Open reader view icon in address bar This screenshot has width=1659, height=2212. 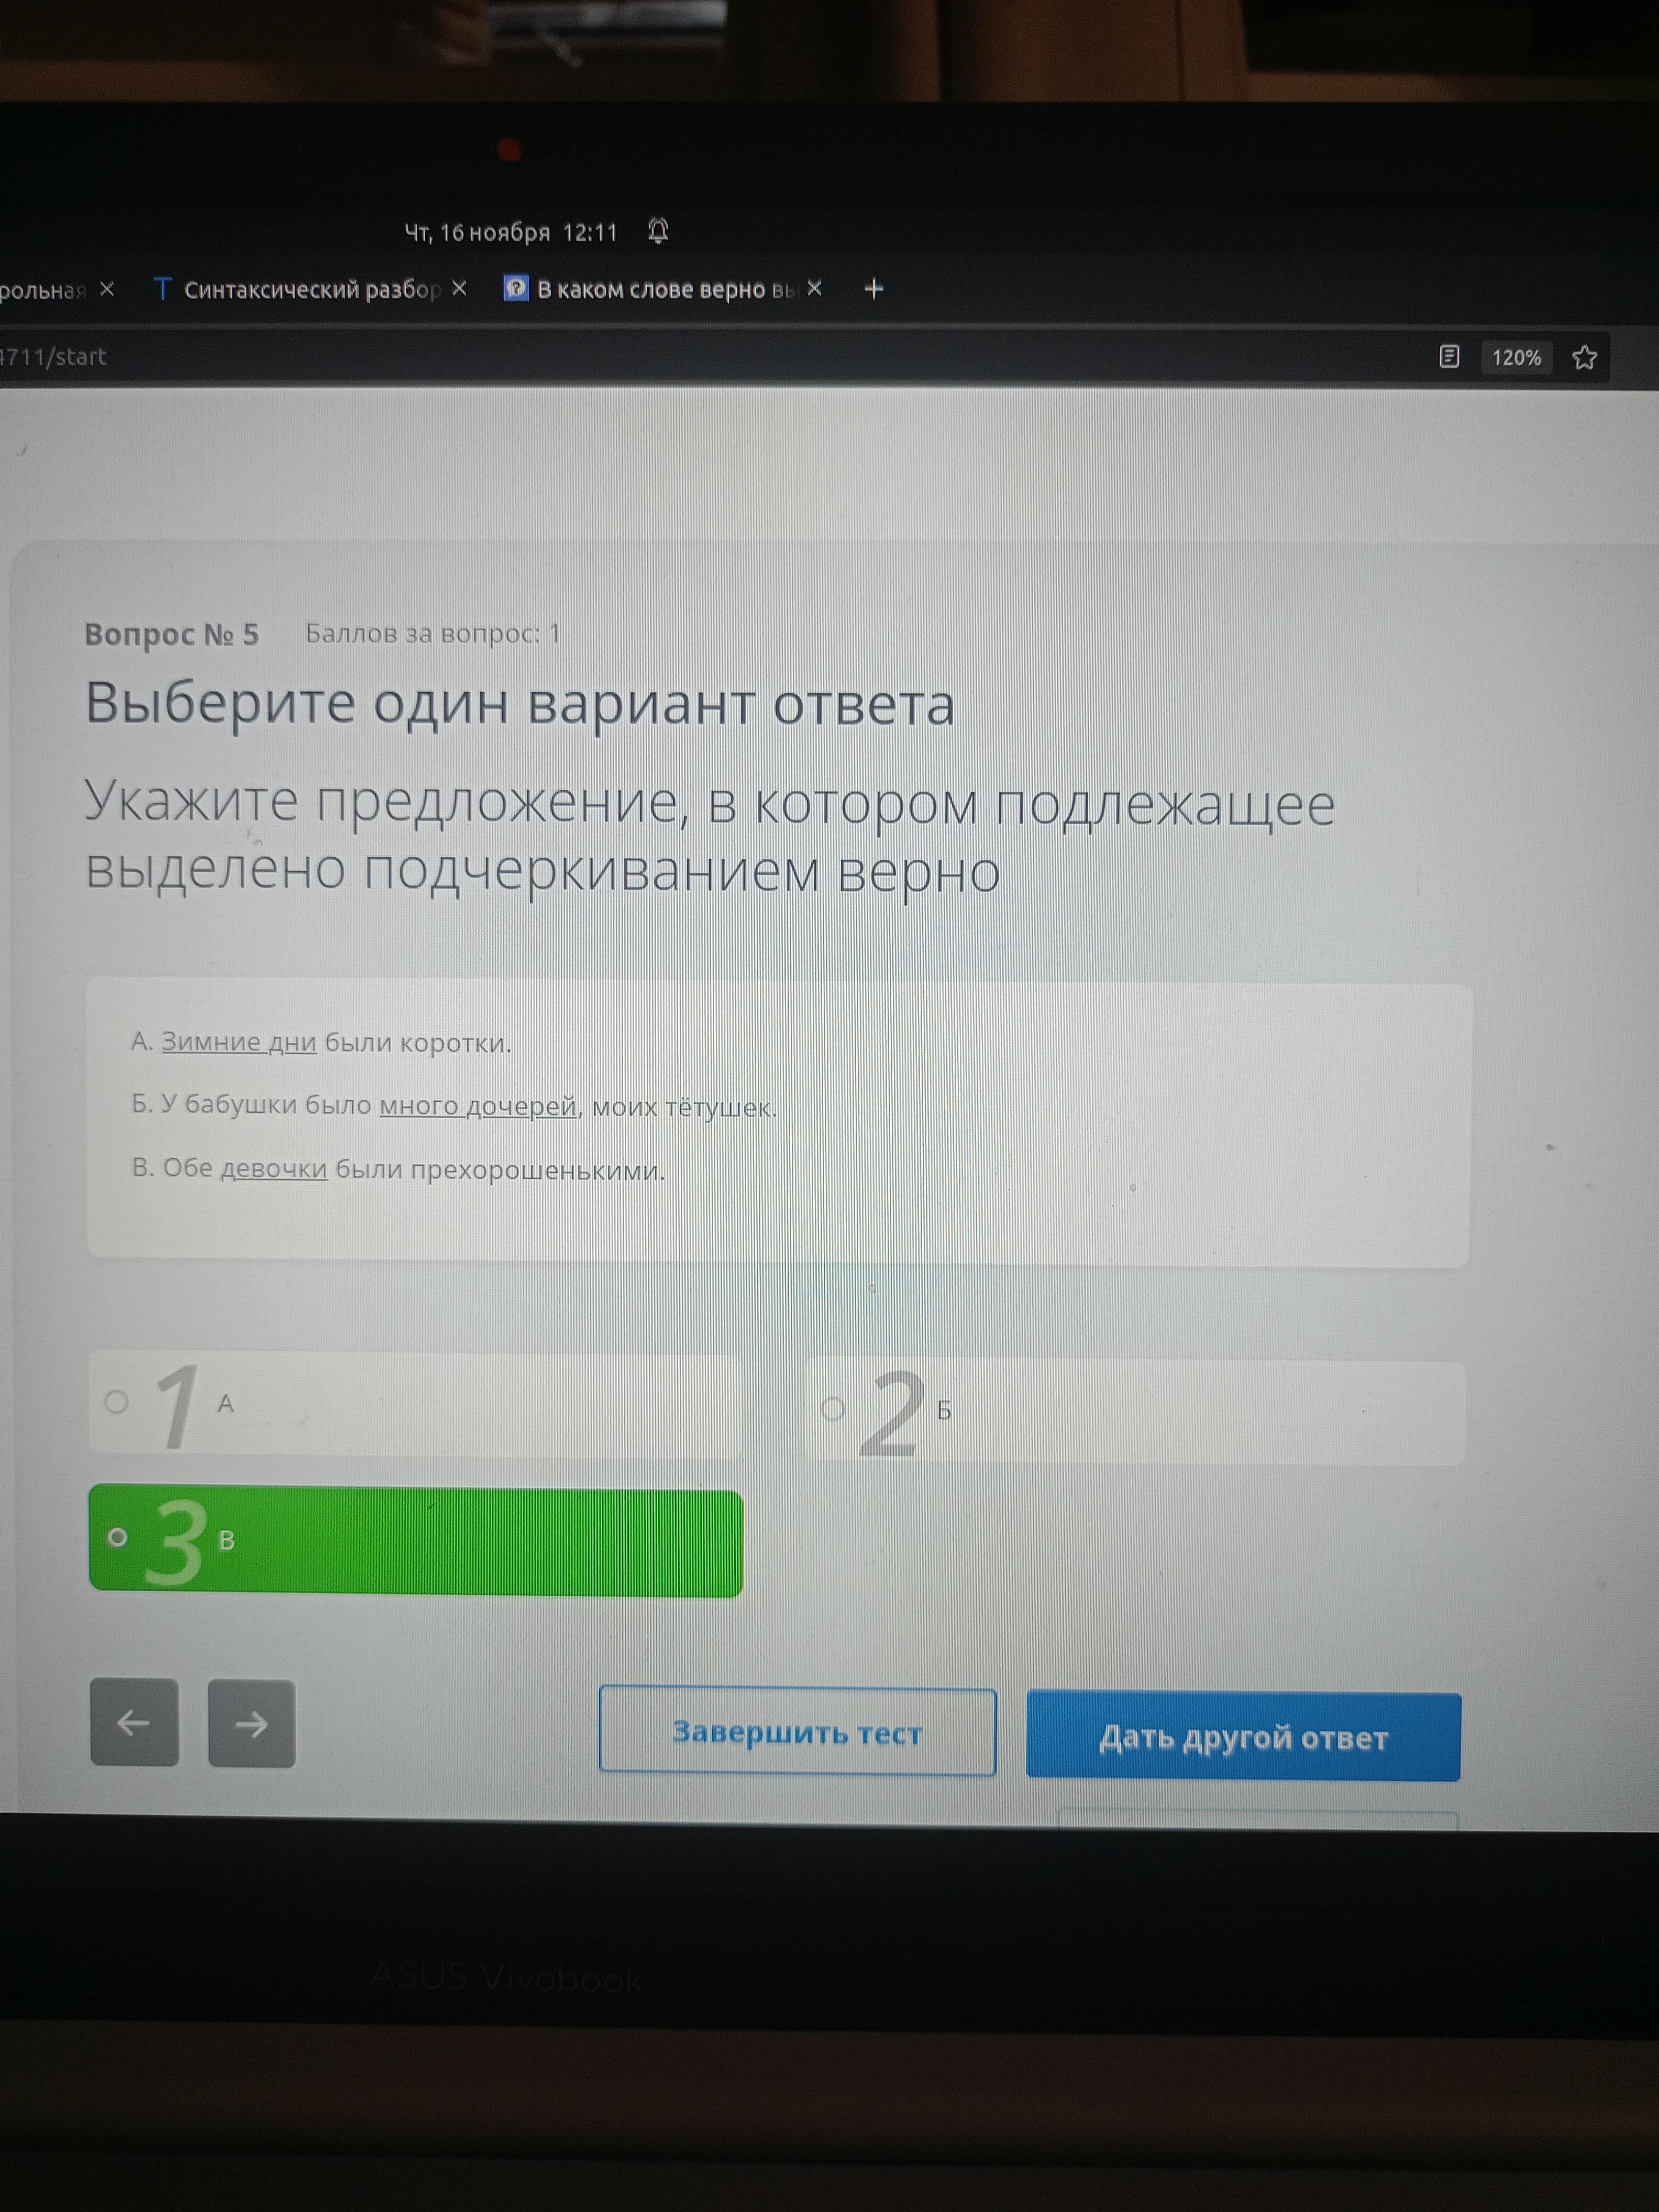[x=1448, y=357]
